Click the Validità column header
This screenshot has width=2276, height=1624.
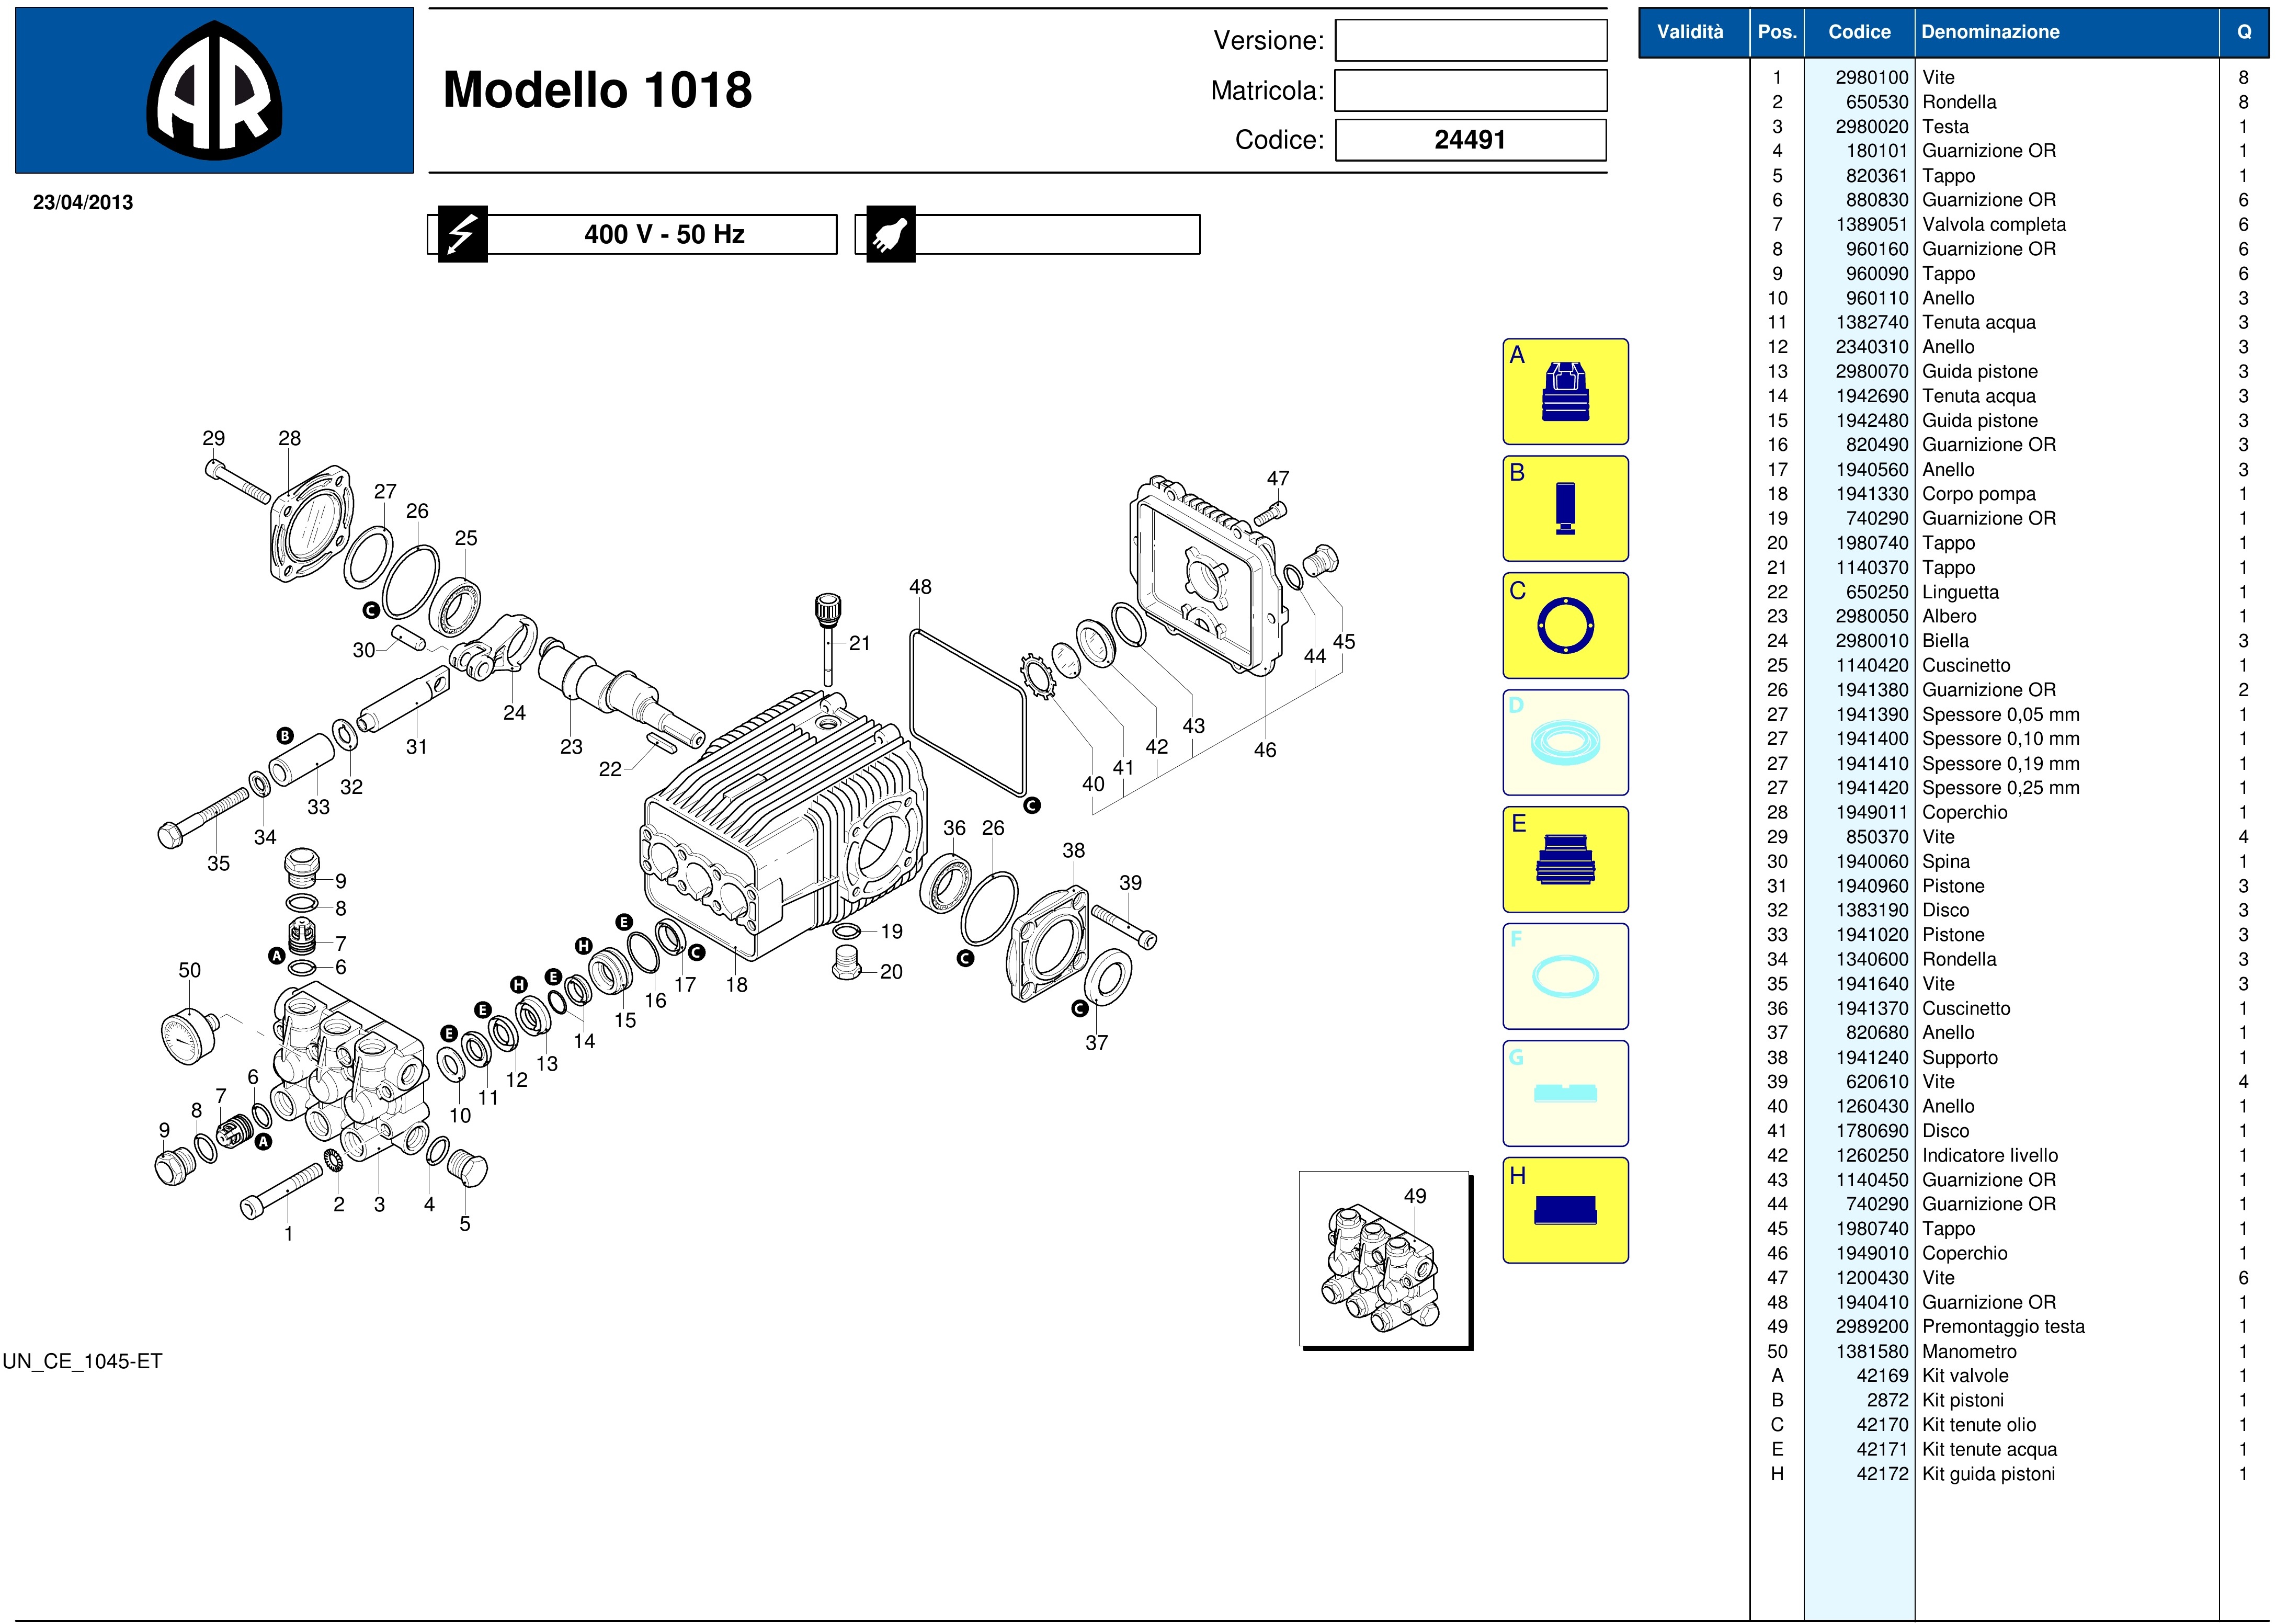1690,32
